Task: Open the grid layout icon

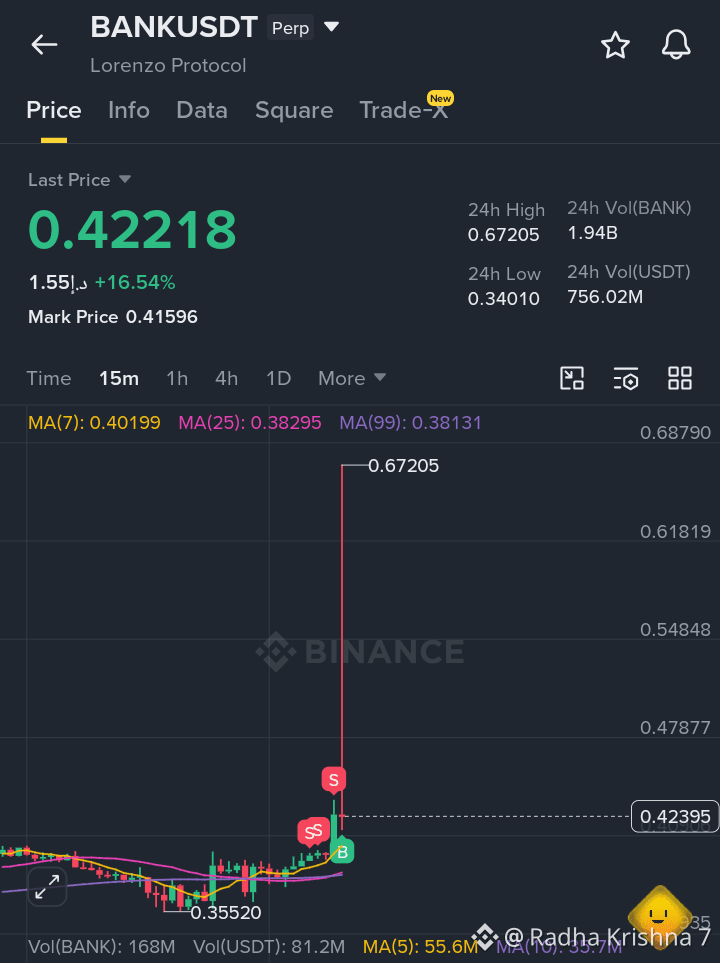Action: coord(680,378)
